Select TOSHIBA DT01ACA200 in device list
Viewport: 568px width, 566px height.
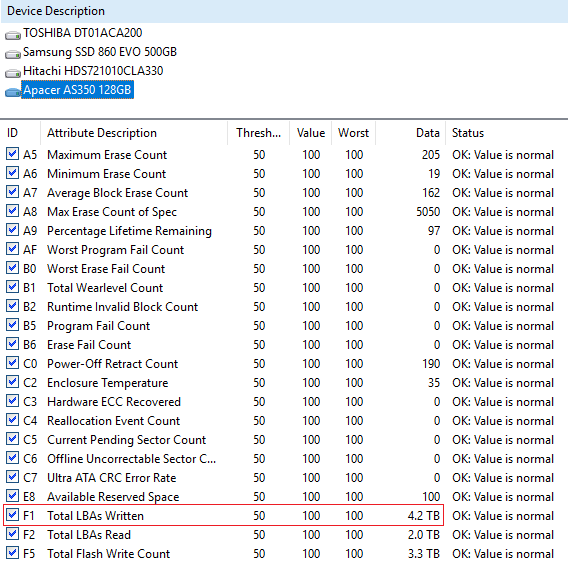click(83, 33)
